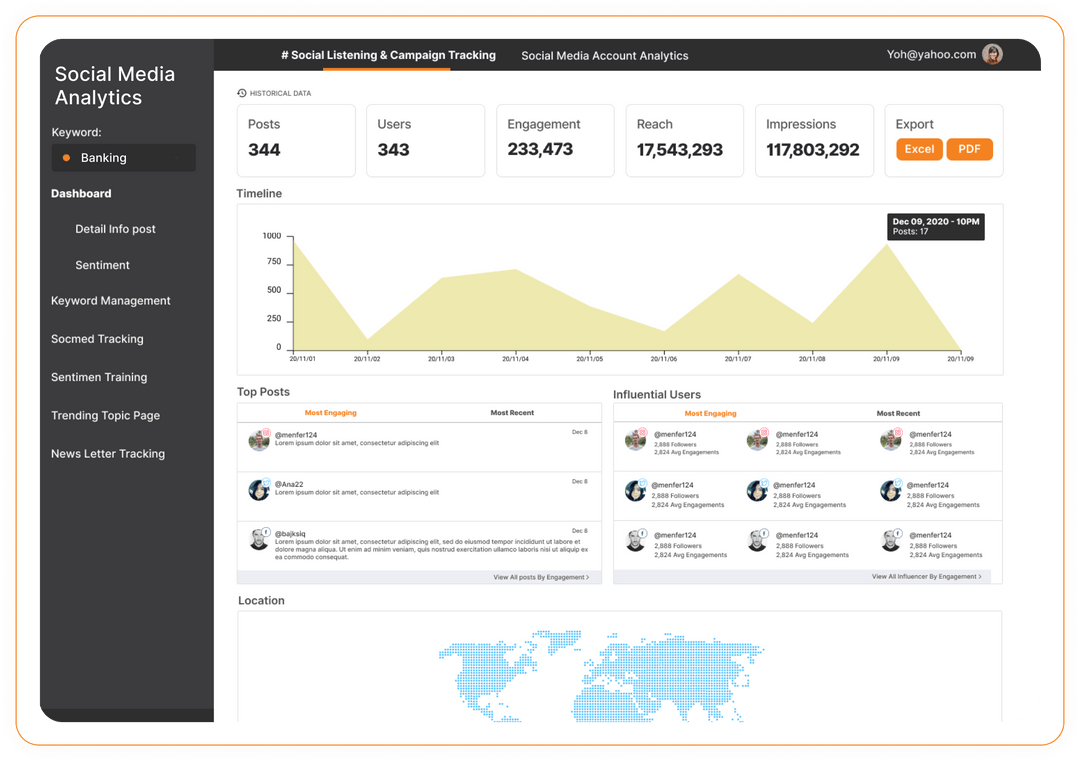
Task: Show Most Recent tab in Top Posts
Action: [512, 413]
